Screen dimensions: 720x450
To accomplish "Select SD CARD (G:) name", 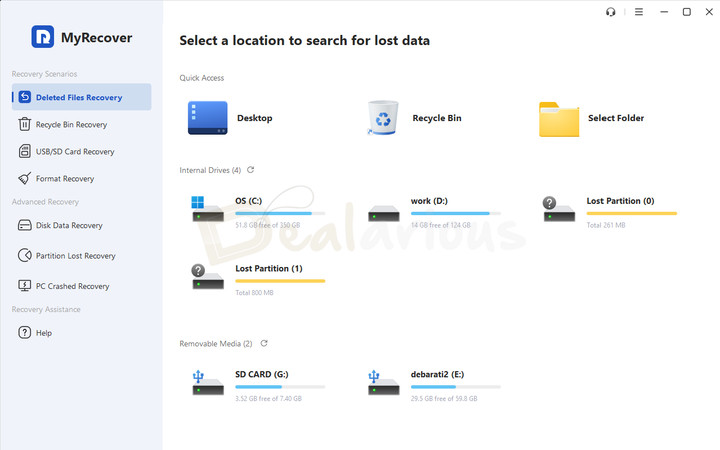I will pyautogui.click(x=262, y=374).
